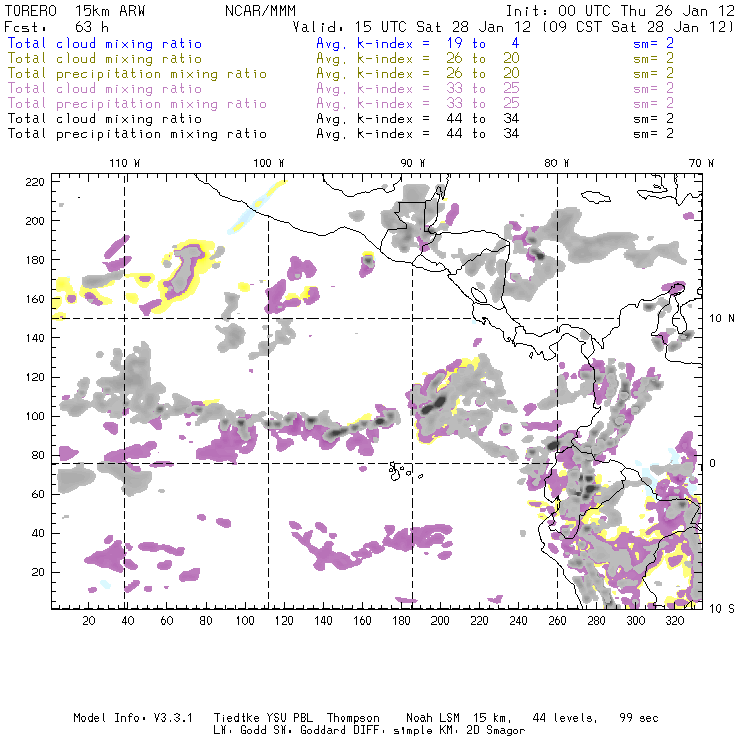This screenshot has width=740, height=740.
Task: Click the '180' tick on the vertical axis
Action: [x=35, y=260]
